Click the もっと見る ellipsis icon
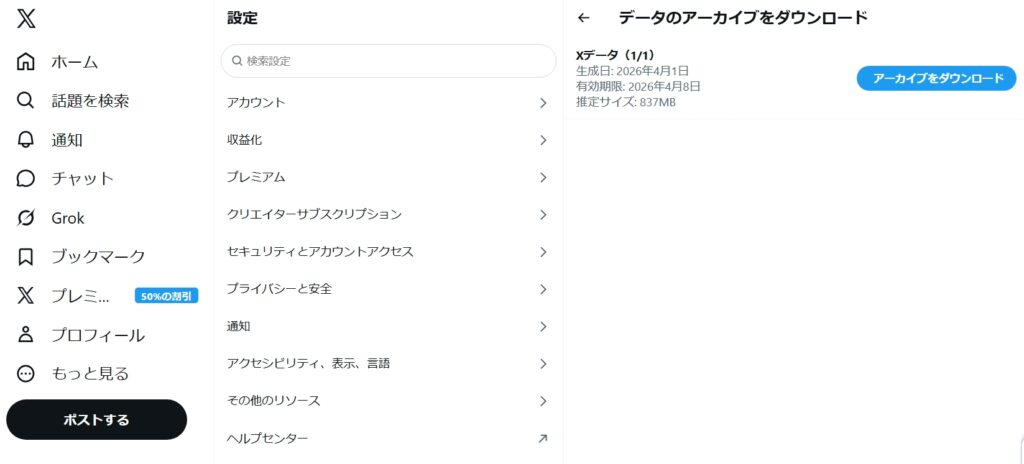 coord(27,374)
